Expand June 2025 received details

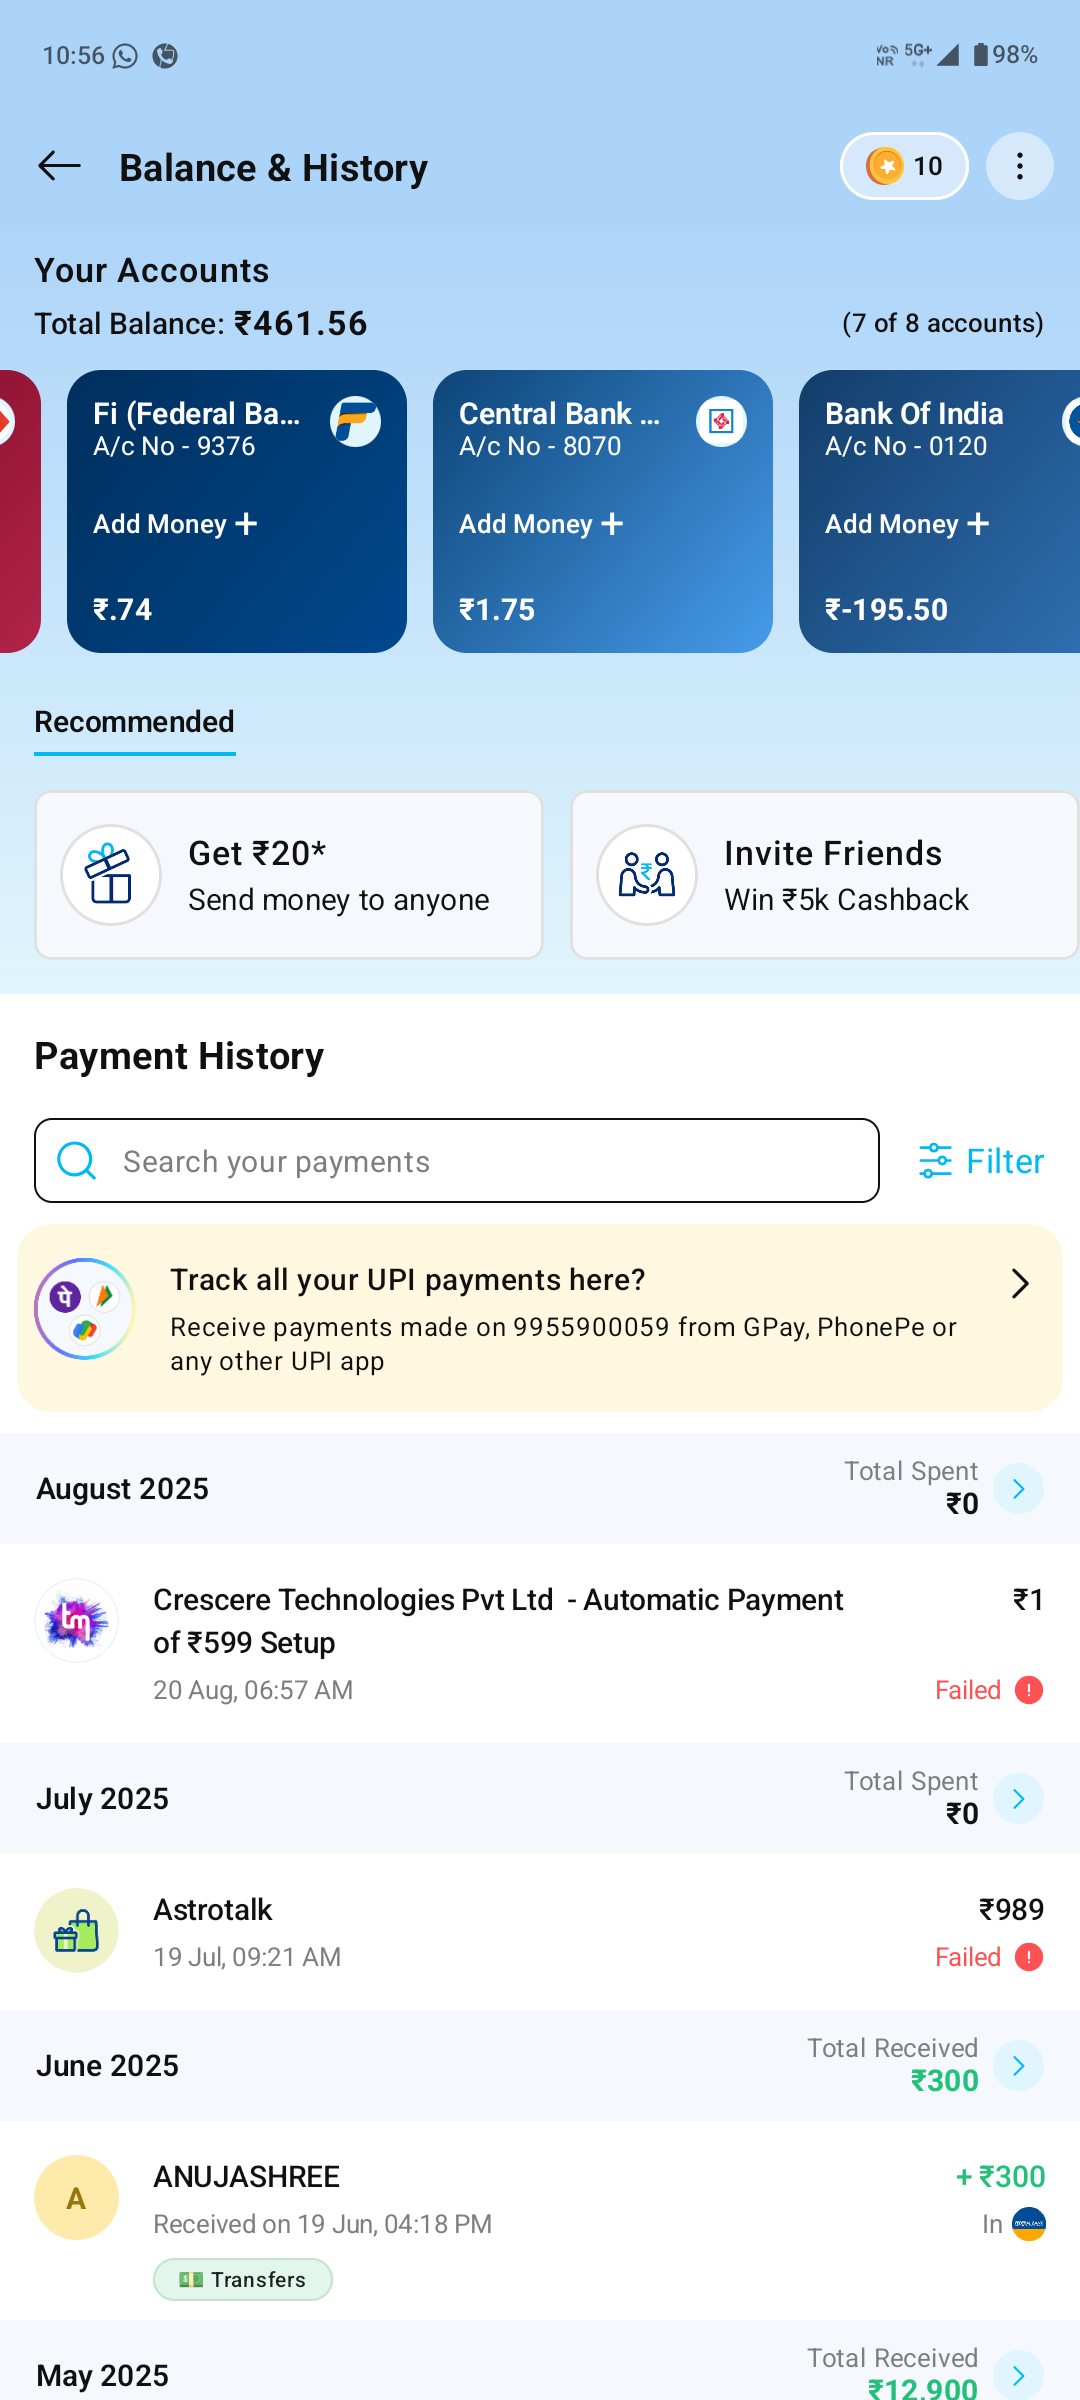click(1018, 2066)
